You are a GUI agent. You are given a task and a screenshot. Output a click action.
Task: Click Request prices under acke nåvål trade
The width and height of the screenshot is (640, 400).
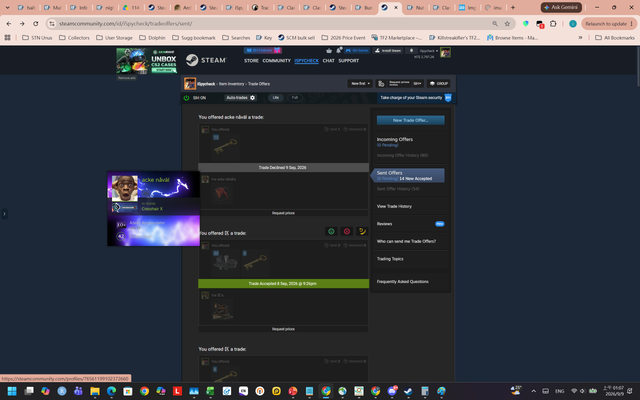click(283, 213)
